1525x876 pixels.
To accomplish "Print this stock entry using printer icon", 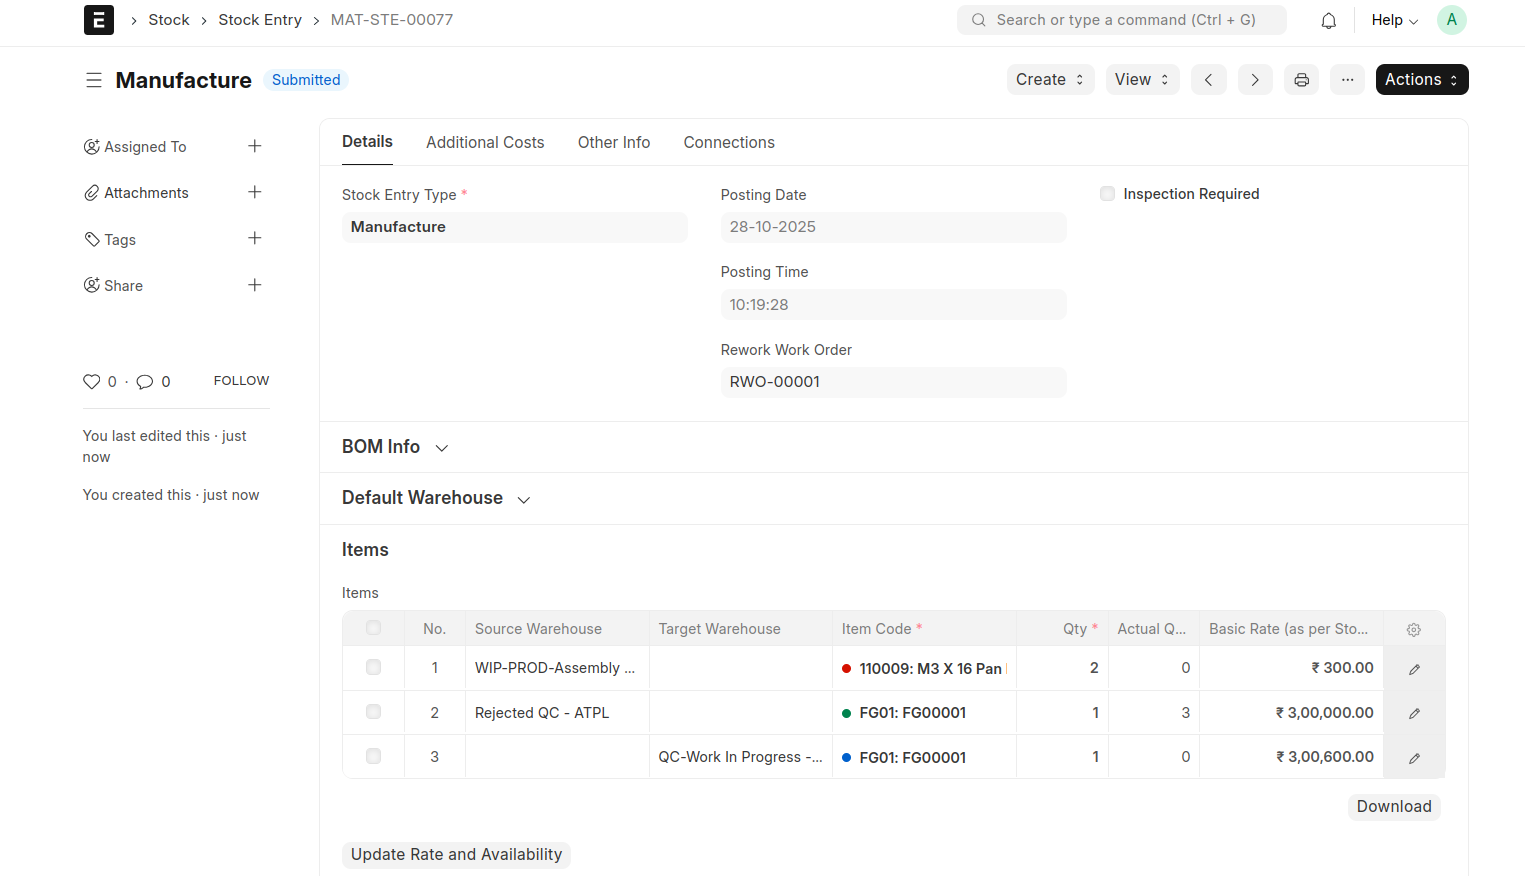I will [1301, 80].
